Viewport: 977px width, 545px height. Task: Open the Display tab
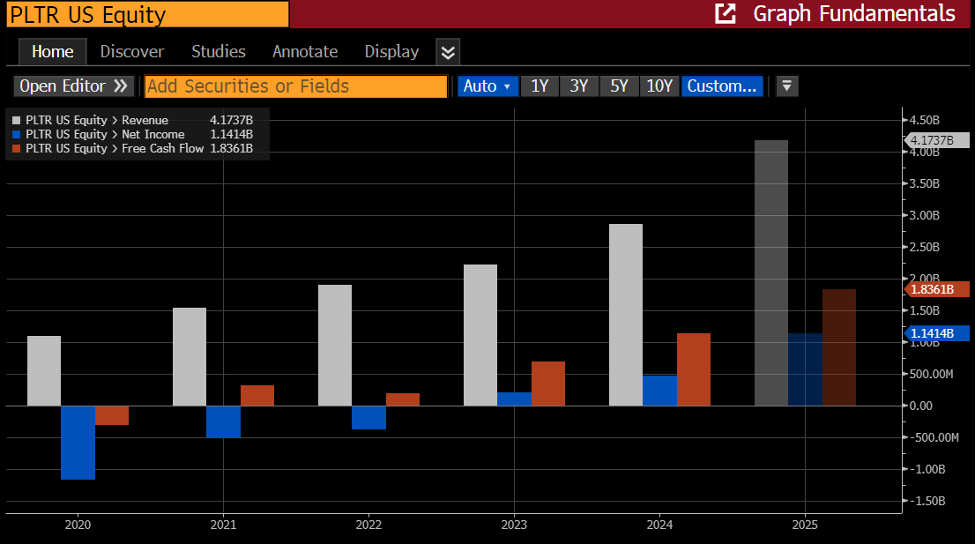(391, 52)
